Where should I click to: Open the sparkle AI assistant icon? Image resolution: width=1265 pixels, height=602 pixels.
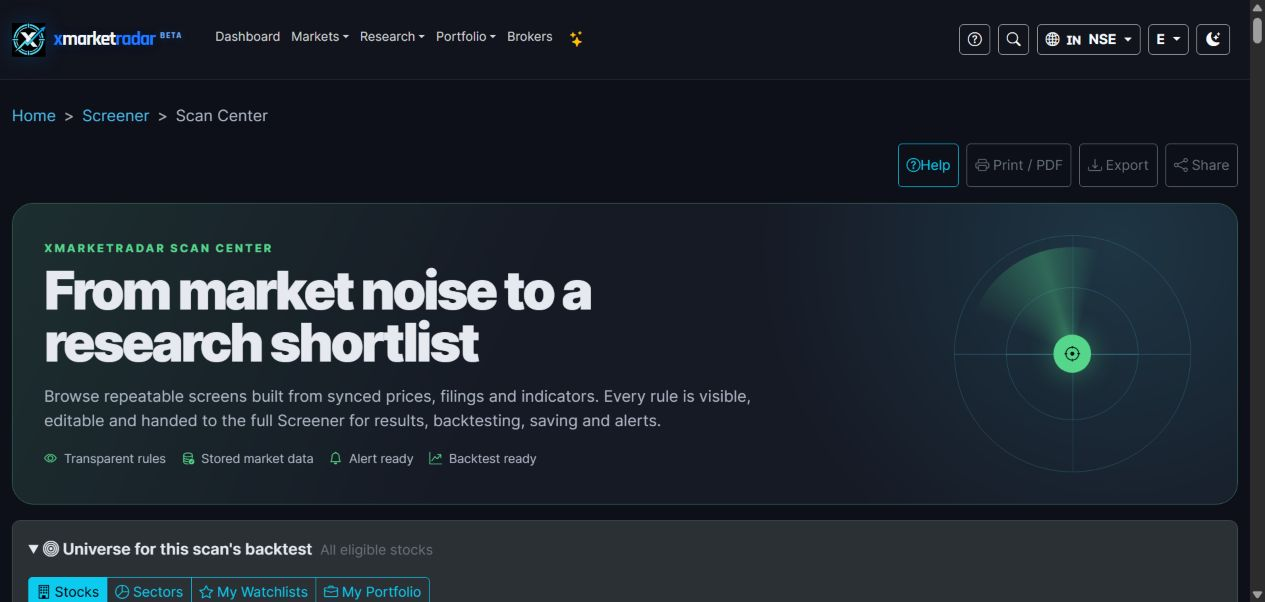[576, 39]
